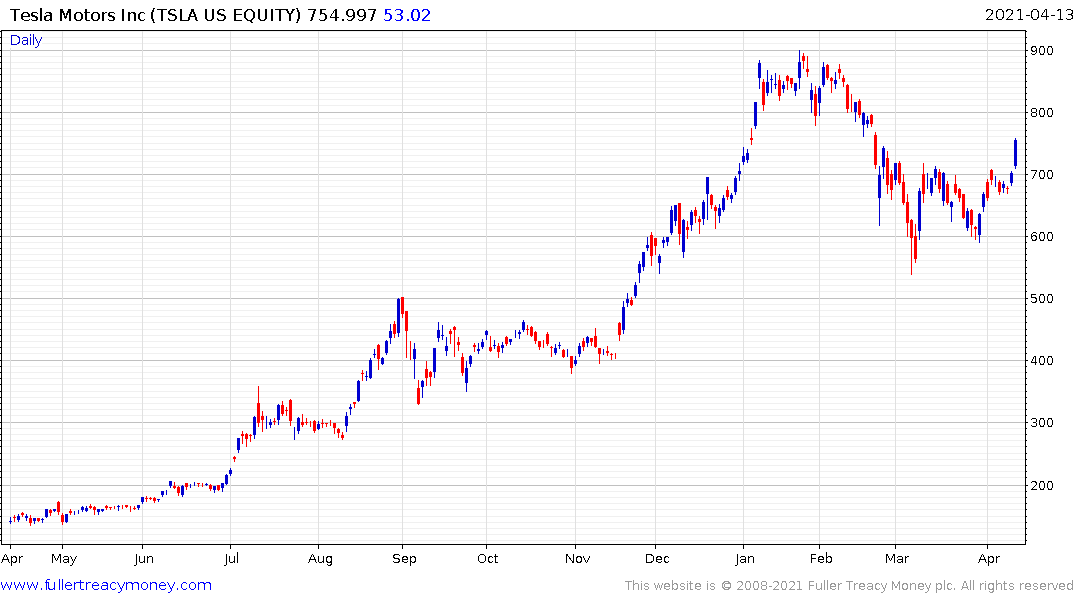
Task: Click the blue Daily interval label
Action: [26, 40]
